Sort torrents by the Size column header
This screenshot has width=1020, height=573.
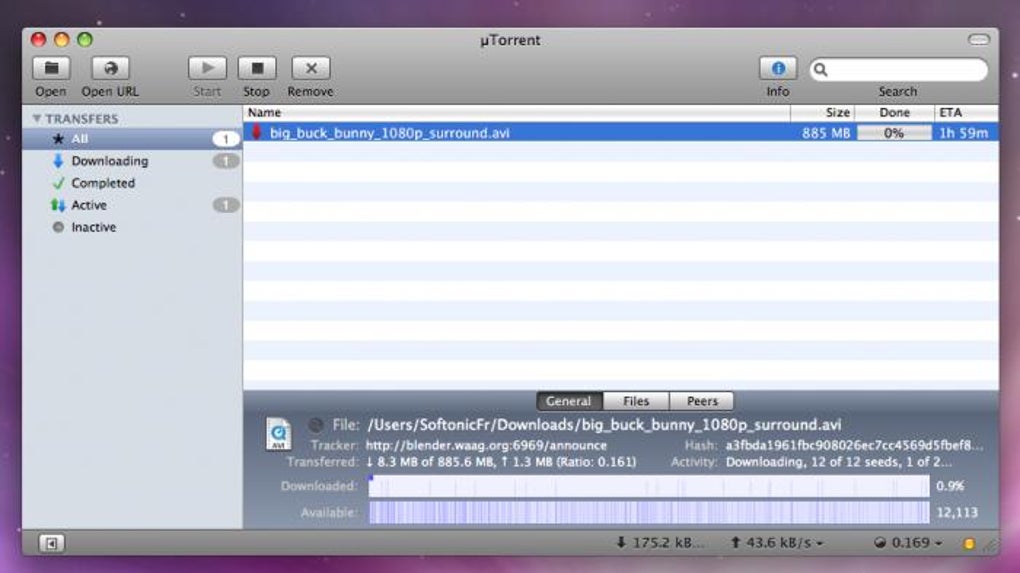[x=822, y=113]
